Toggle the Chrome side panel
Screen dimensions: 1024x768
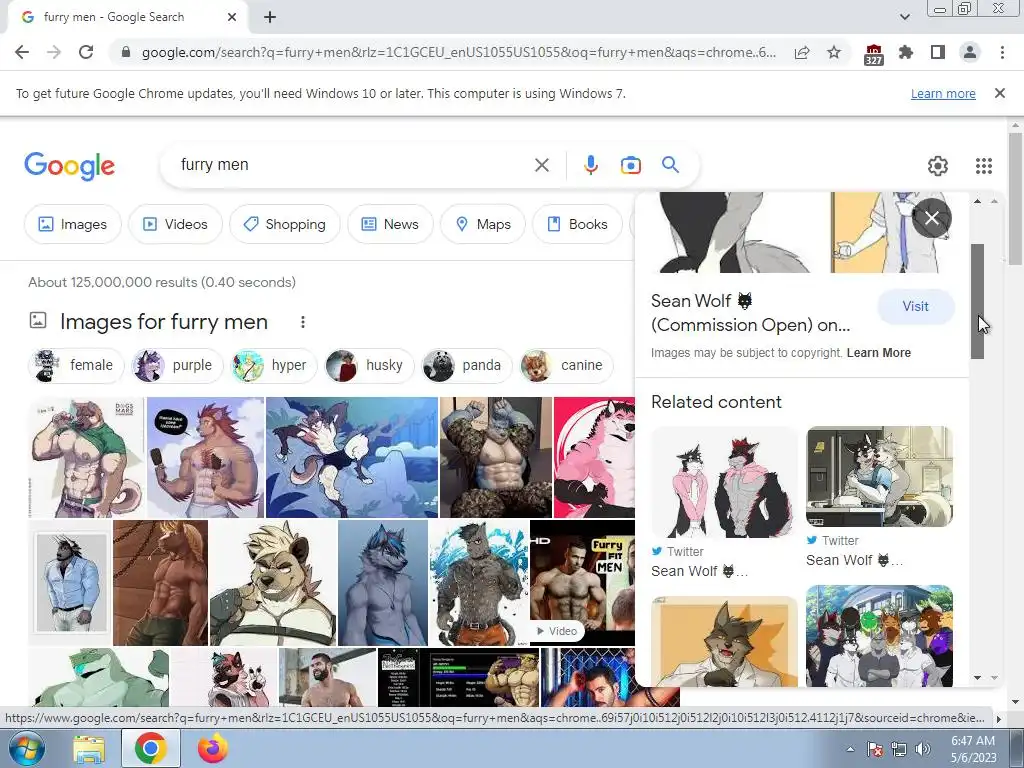tap(938, 52)
